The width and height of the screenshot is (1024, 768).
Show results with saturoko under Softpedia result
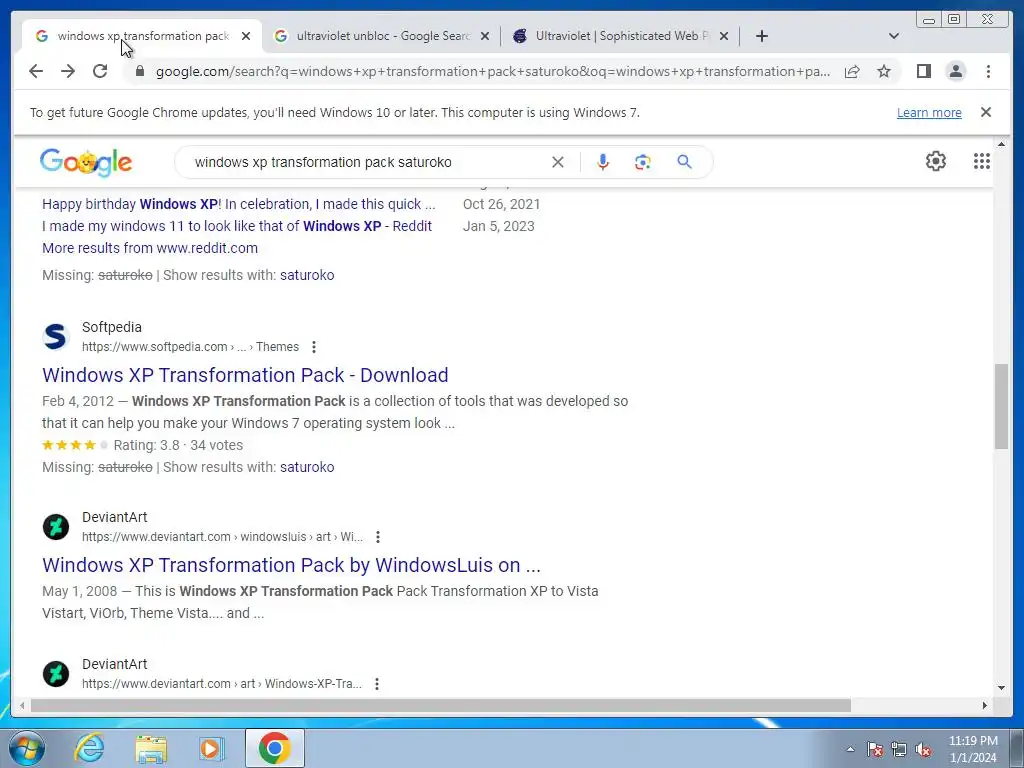(x=307, y=467)
